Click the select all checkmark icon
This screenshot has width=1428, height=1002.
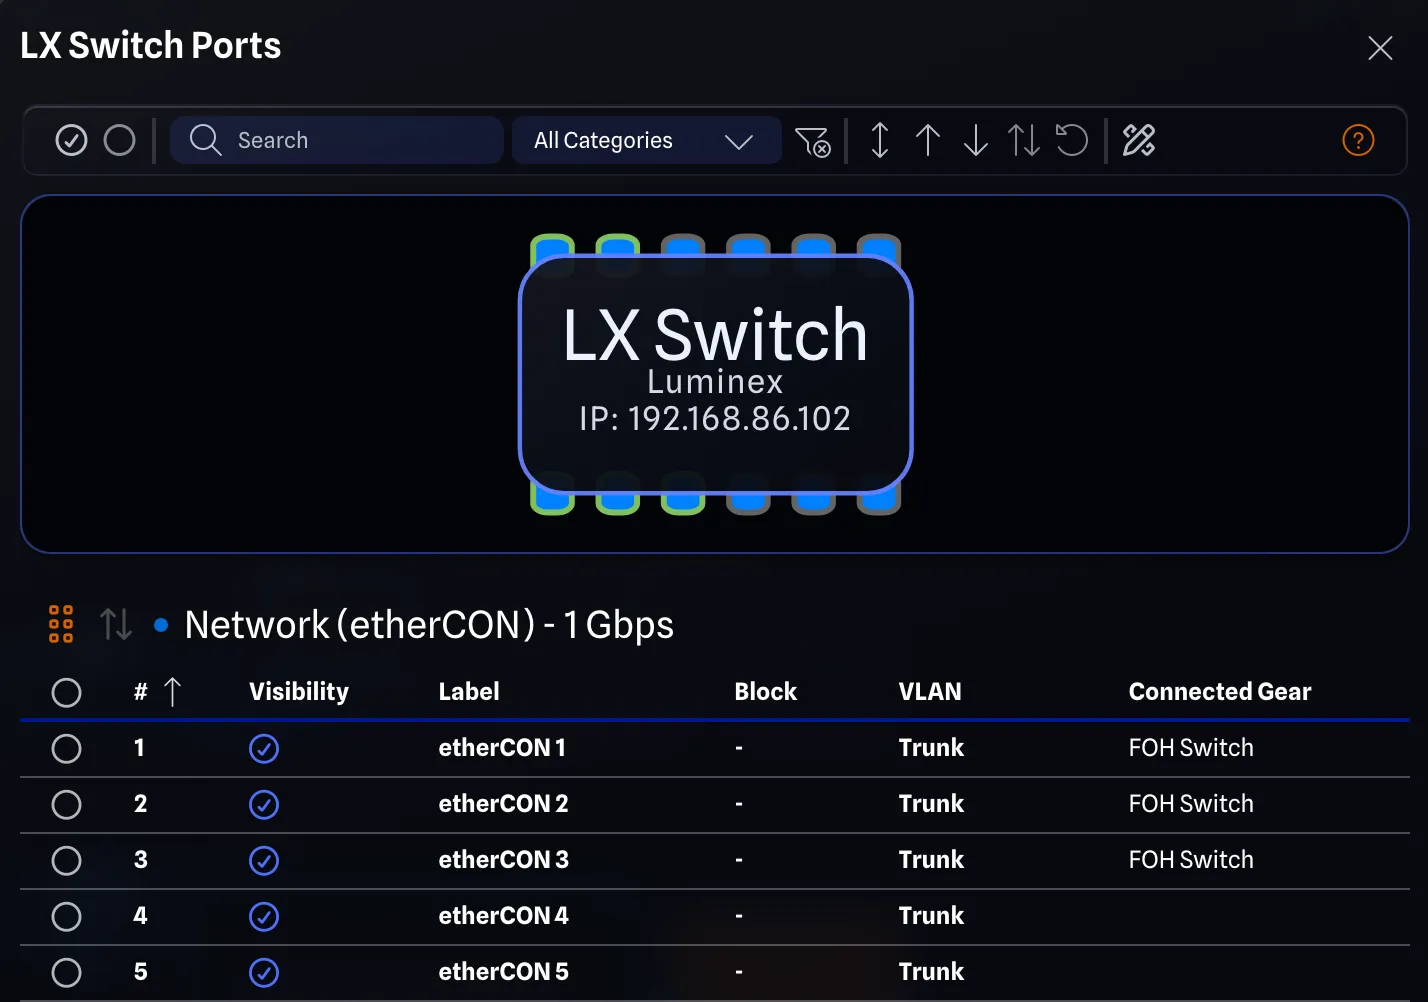pos(71,140)
